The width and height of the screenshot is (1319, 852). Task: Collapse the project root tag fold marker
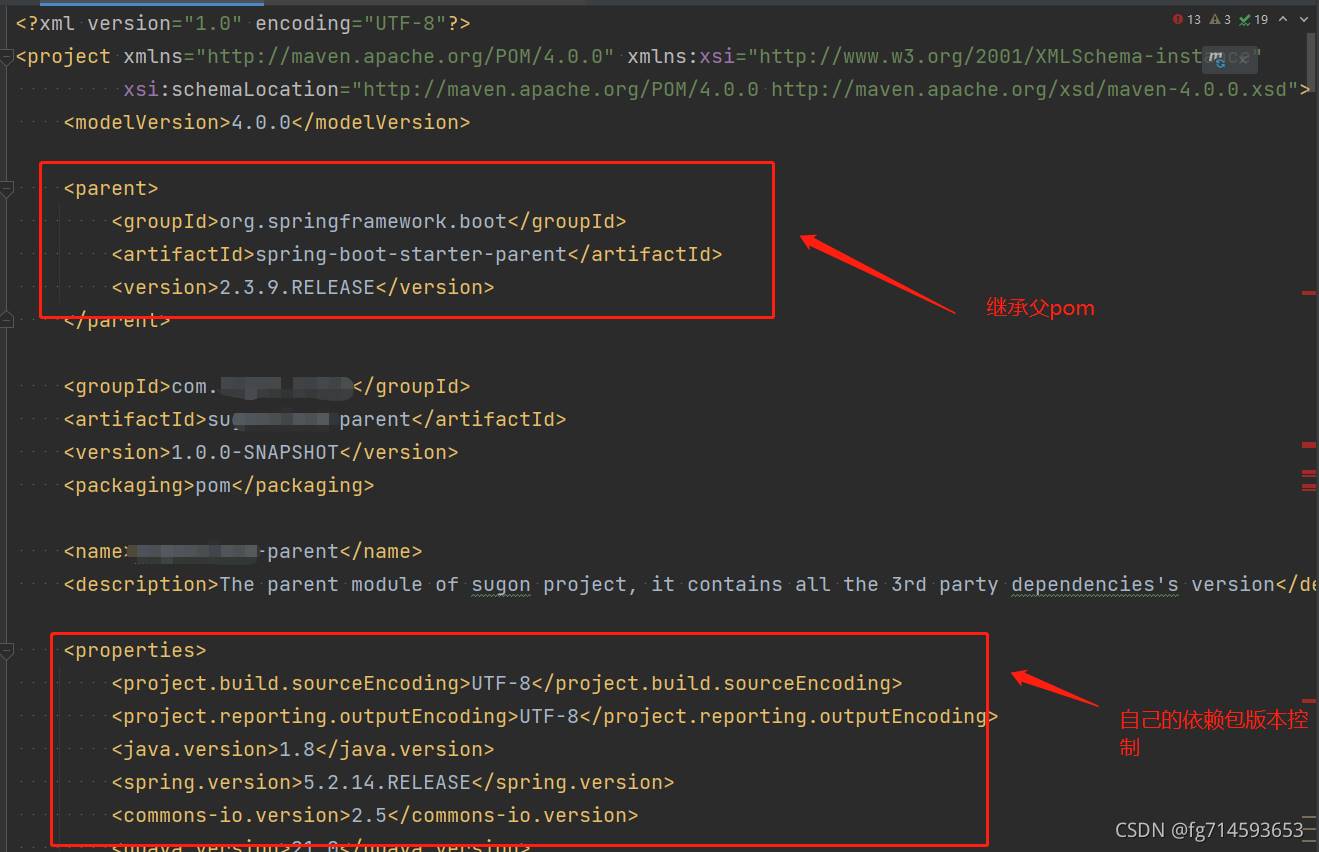click(x=5, y=56)
